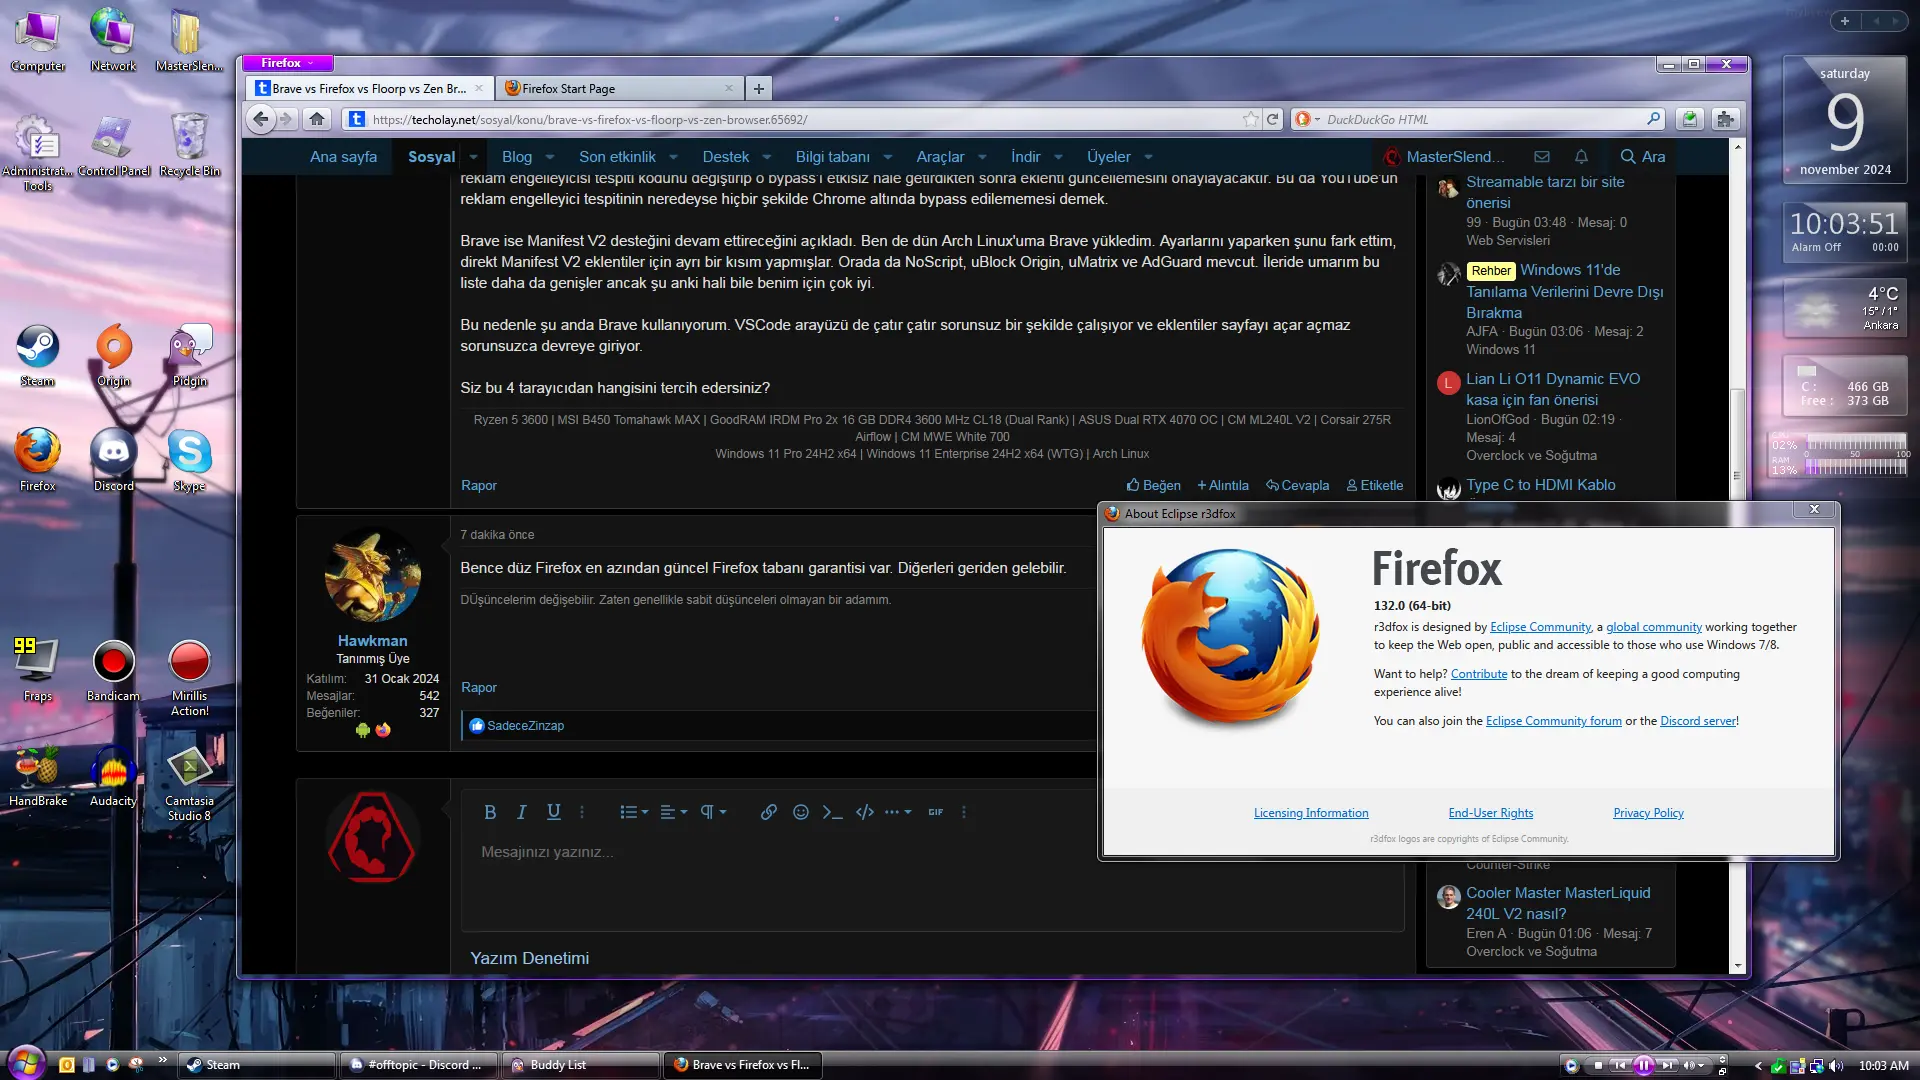Apply Underline formatting in the reply editor
1920x1080 pixels.
pos(553,812)
